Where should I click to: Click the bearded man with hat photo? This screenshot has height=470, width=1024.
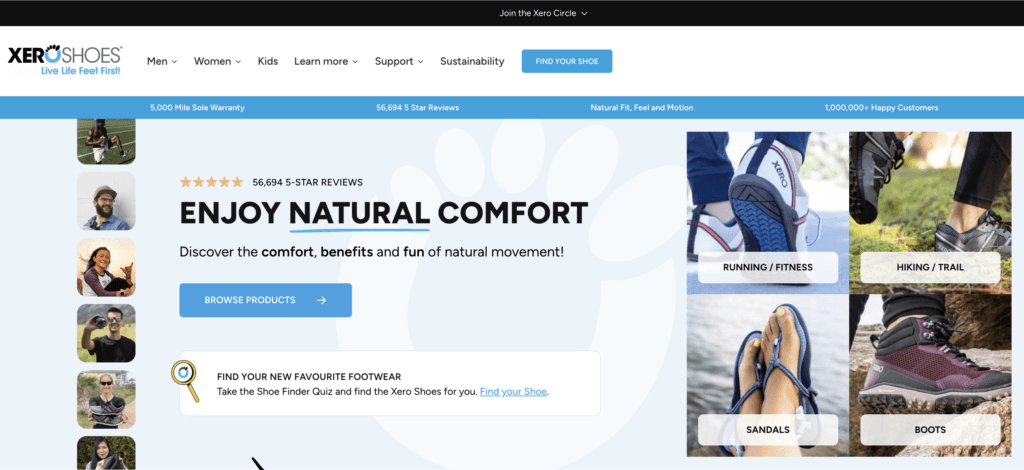106,201
